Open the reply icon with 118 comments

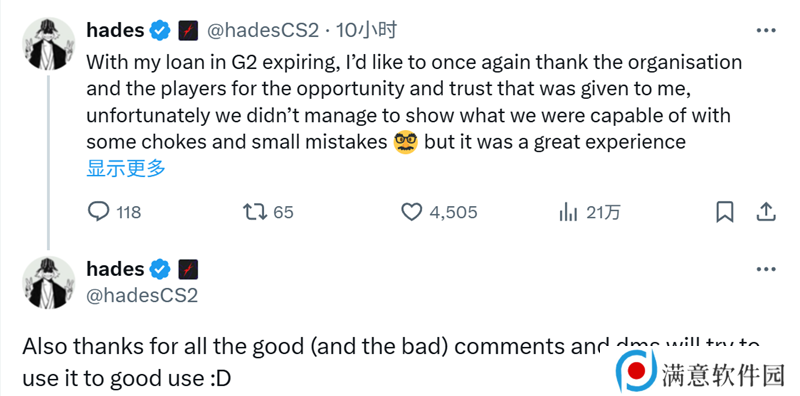tap(98, 212)
